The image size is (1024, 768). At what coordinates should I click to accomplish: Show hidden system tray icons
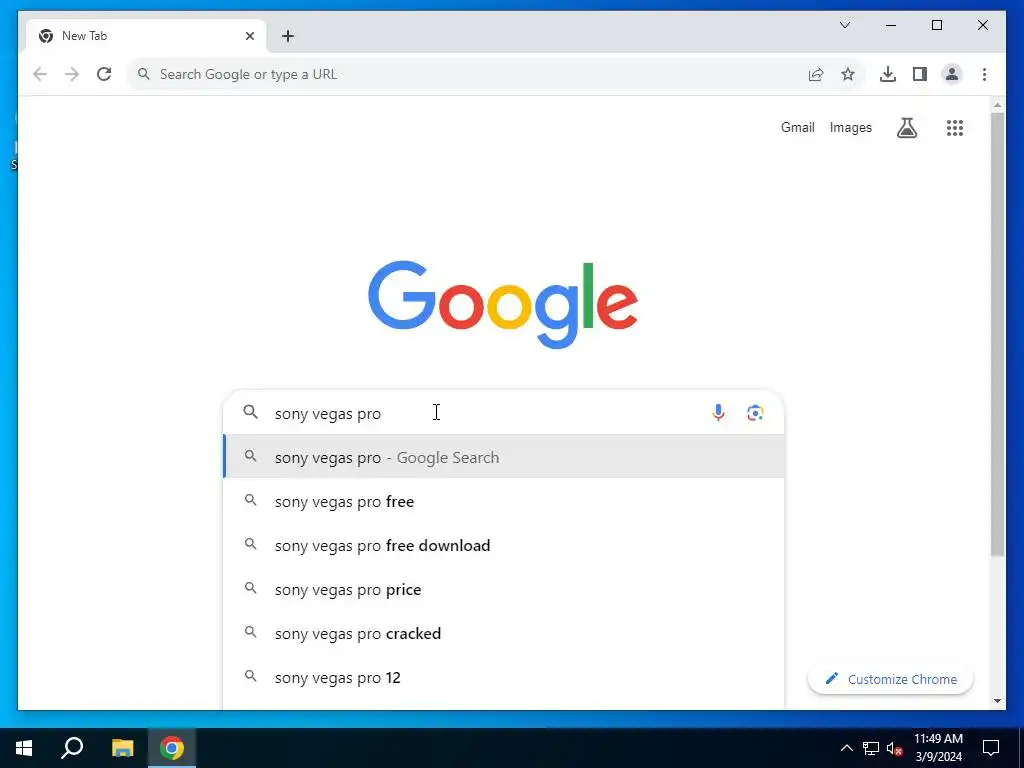(x=846, y=748)
